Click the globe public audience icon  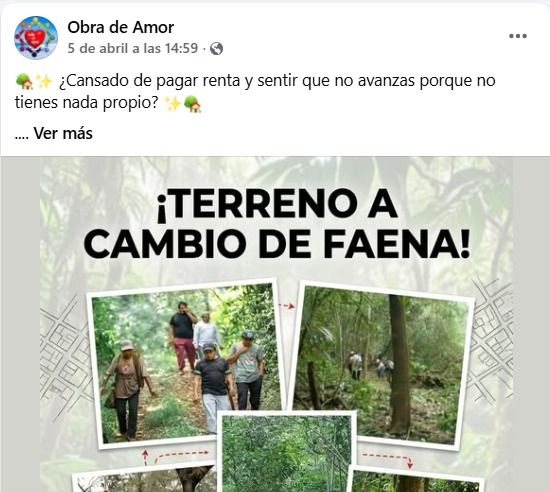[x=216, y=48]
